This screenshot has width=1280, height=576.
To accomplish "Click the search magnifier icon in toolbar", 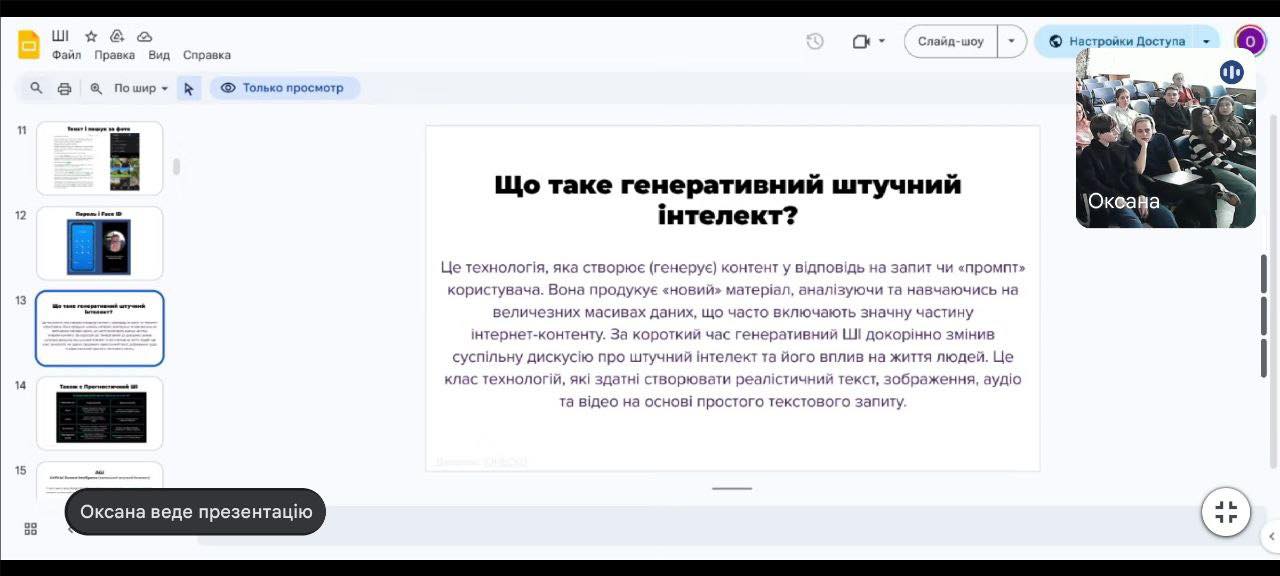I will pos(36,88).
